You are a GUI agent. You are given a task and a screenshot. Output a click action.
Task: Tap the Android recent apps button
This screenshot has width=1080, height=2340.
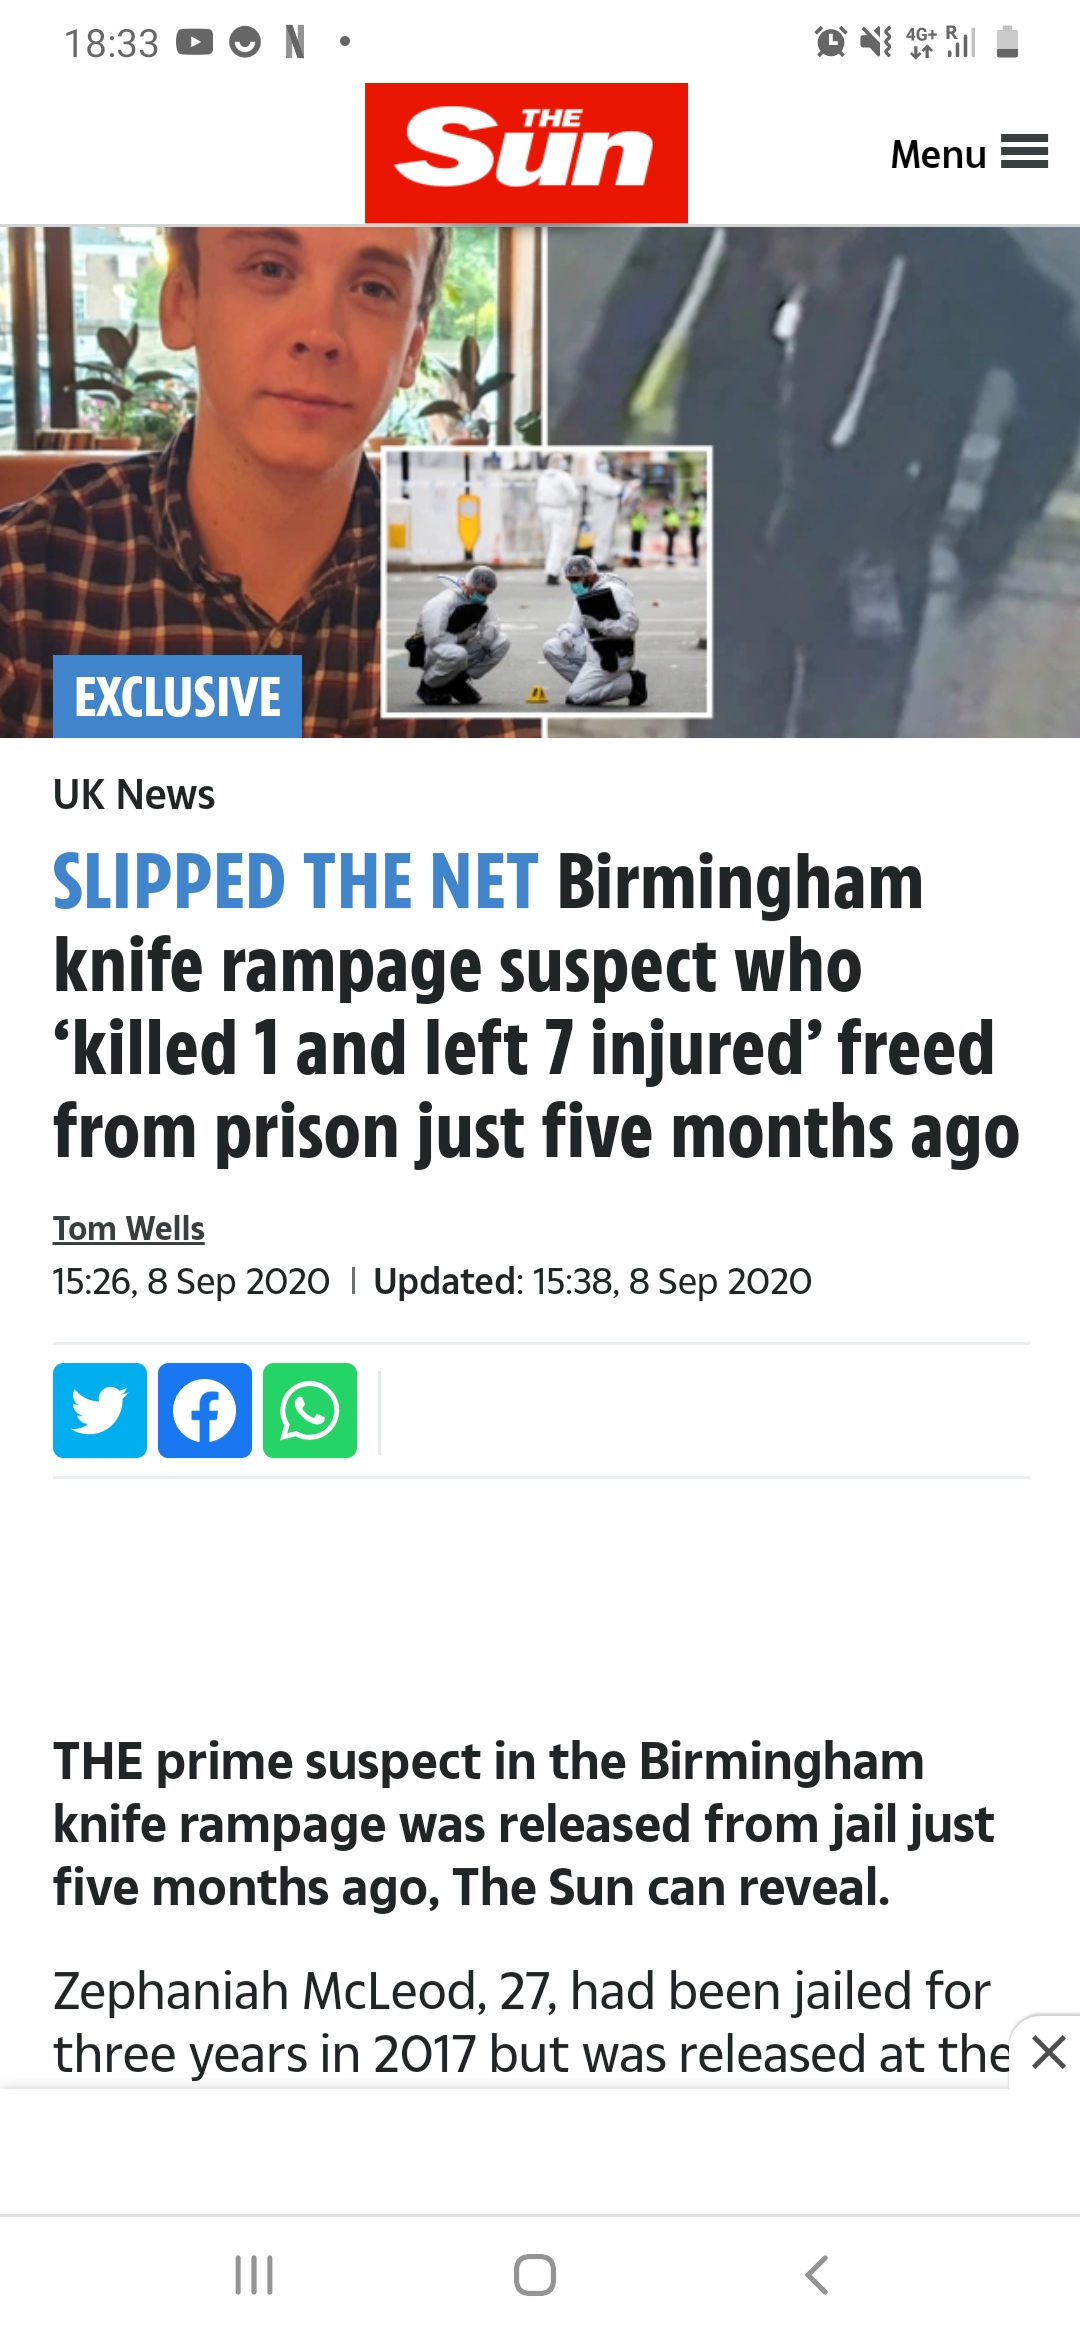(254, 2275)
